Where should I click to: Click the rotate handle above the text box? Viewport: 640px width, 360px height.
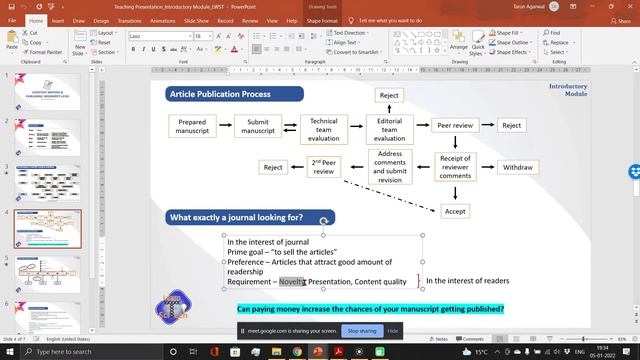324,221
